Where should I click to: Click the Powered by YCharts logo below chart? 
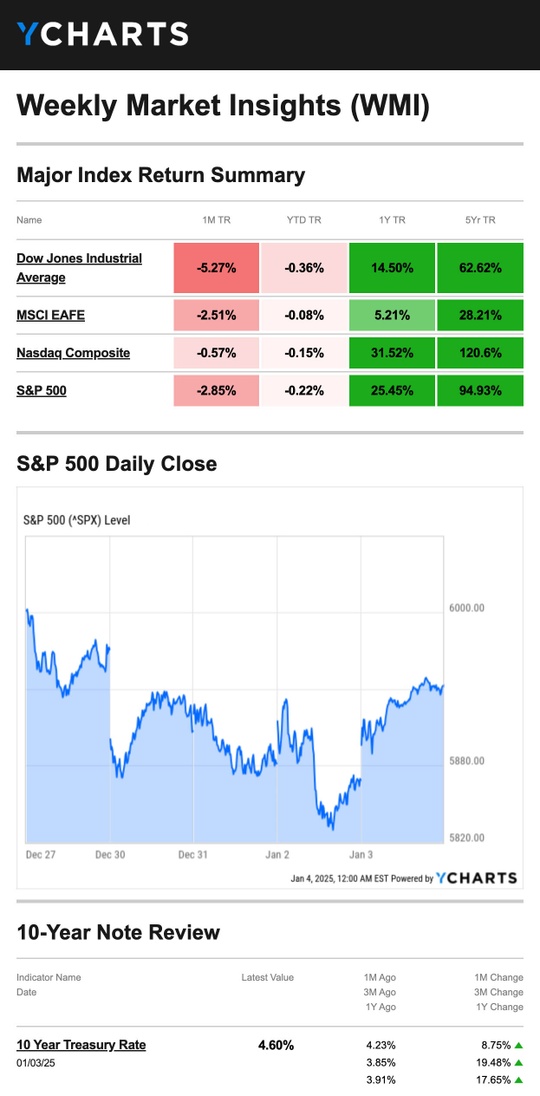pos(476,878)
